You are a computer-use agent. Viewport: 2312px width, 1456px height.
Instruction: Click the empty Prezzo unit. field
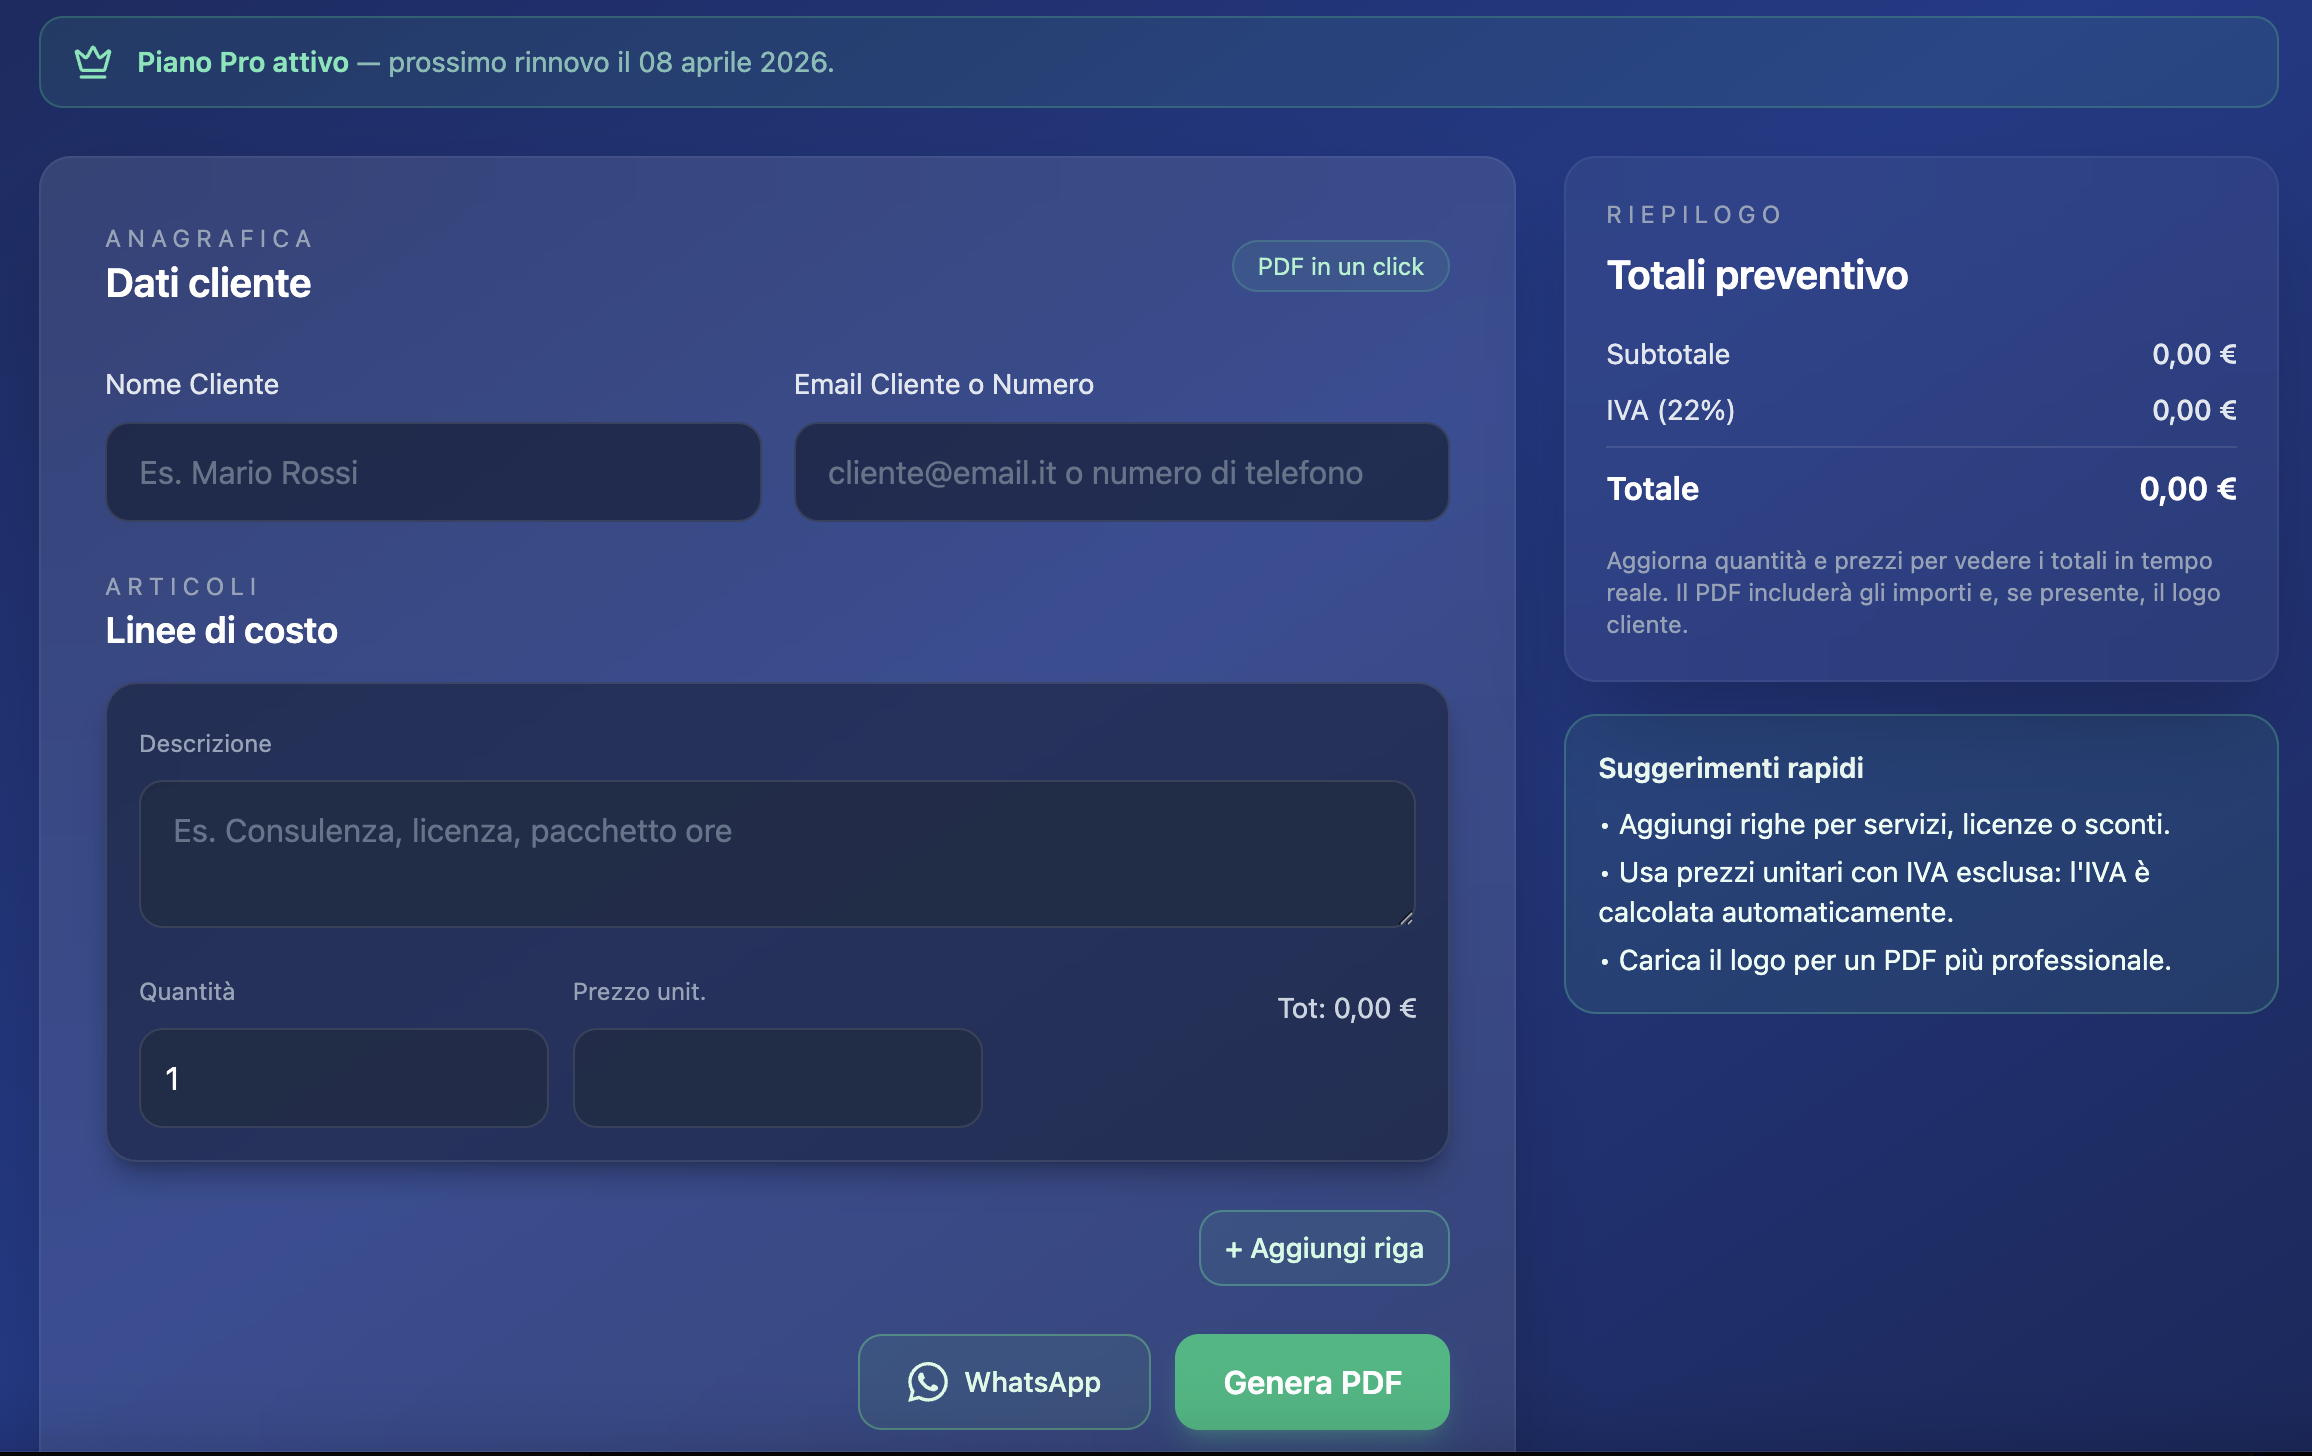pos(777,1078)
